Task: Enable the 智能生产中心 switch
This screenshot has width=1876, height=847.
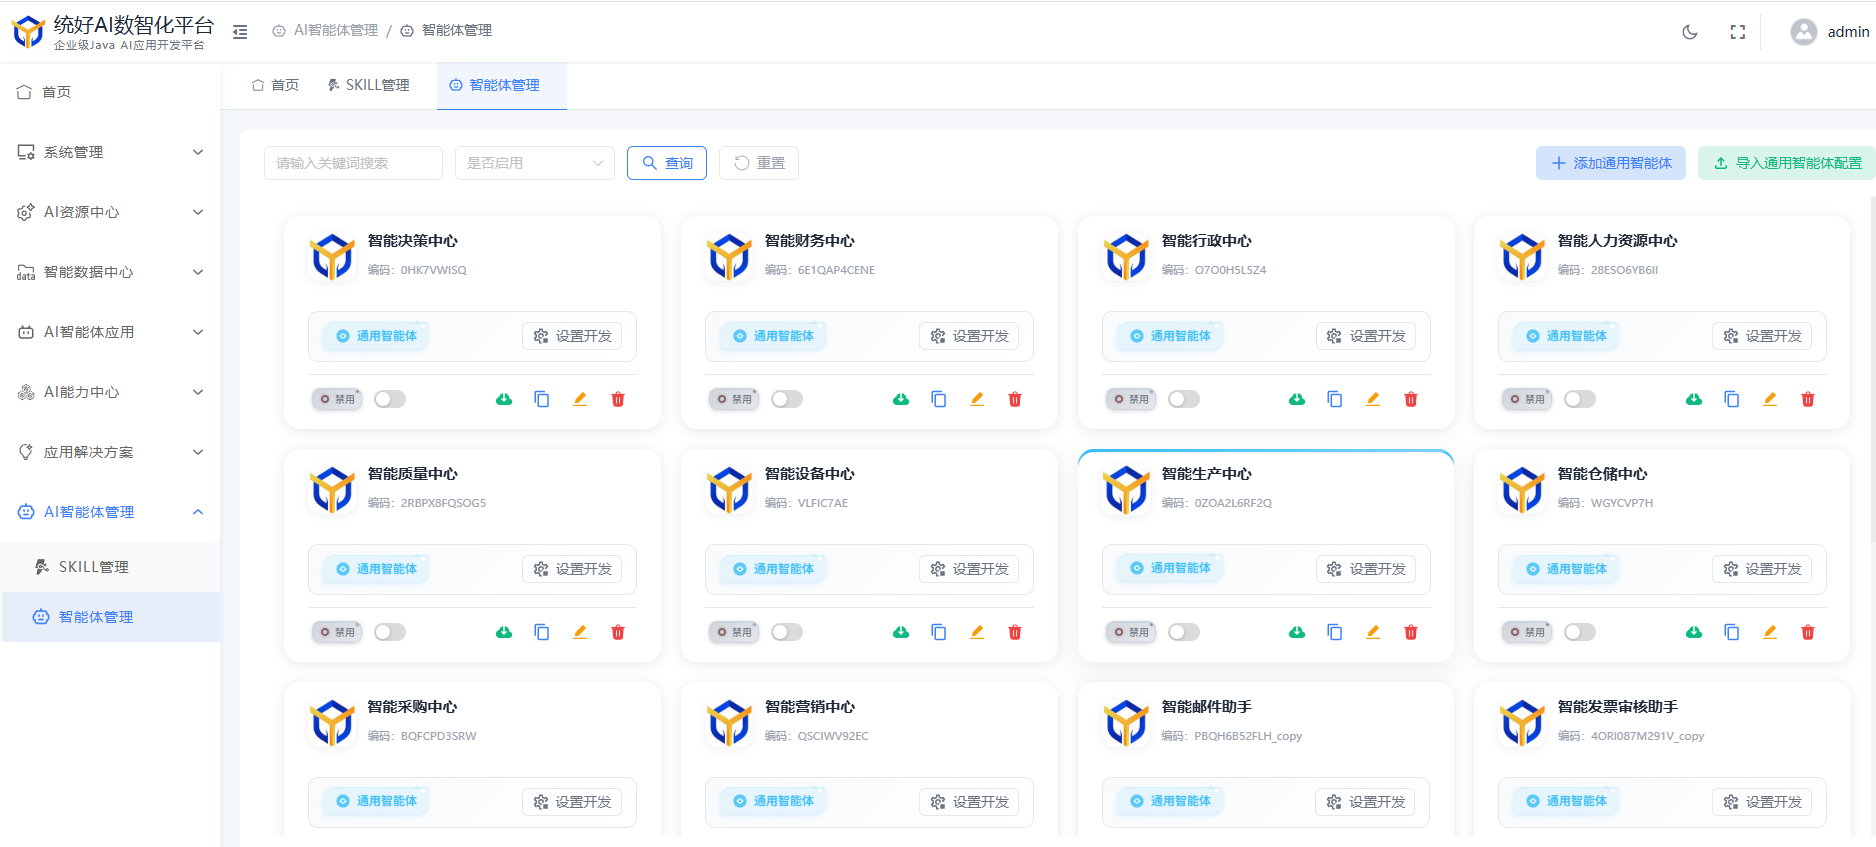Action: point(1184,632)
